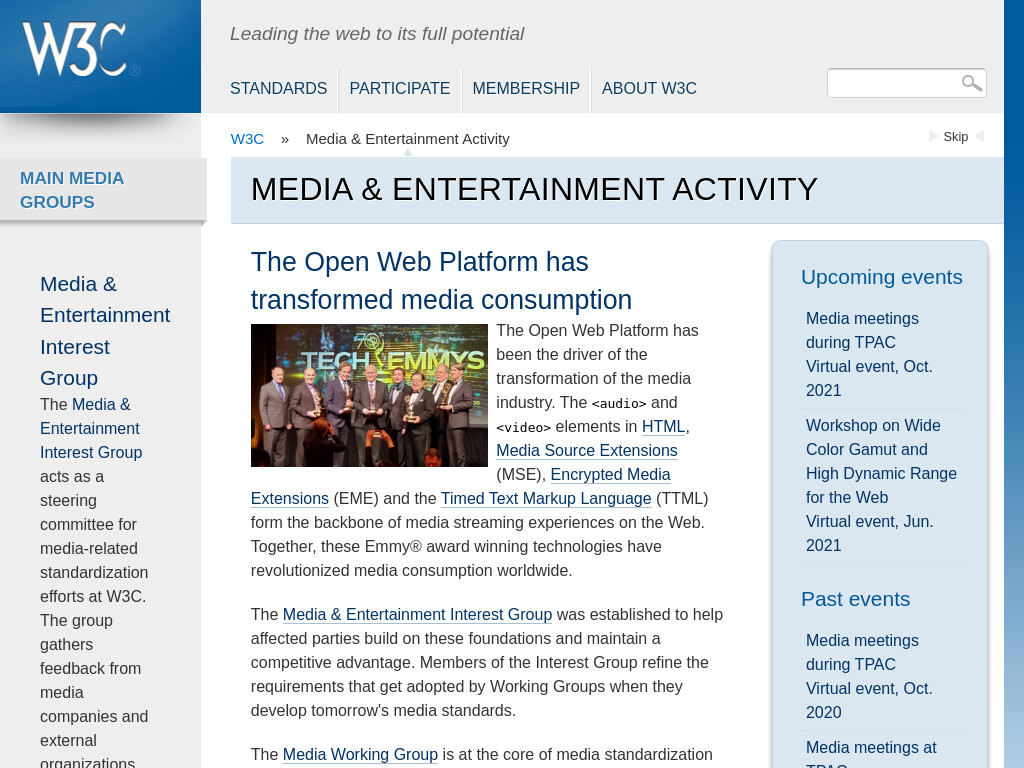Click the W3C breadcrumb link
This screenshot has height=768, width=1024.
[x=247, y=139]
